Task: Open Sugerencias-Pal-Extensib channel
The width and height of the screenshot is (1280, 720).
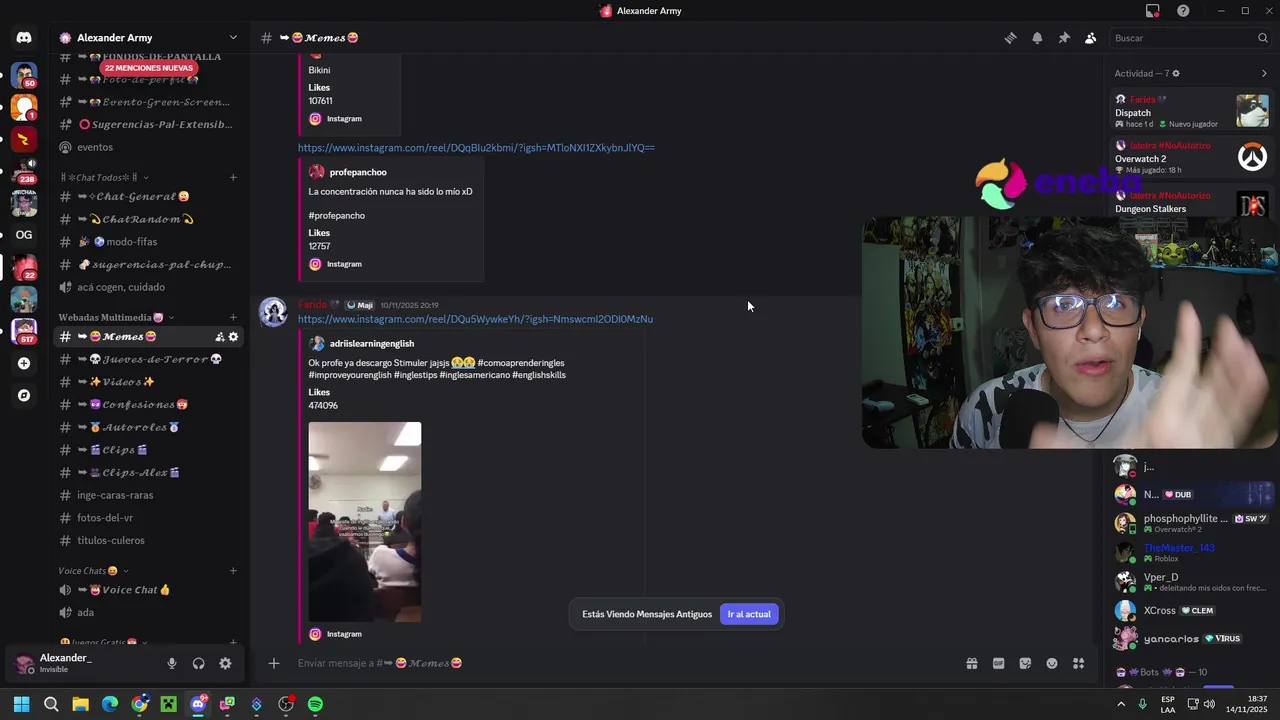Action: tap(149, 125)
